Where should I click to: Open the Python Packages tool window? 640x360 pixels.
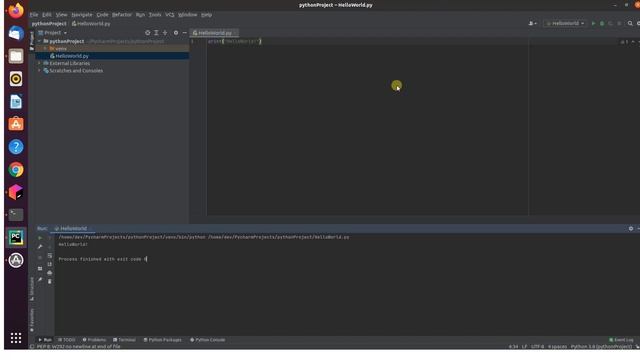162,340
